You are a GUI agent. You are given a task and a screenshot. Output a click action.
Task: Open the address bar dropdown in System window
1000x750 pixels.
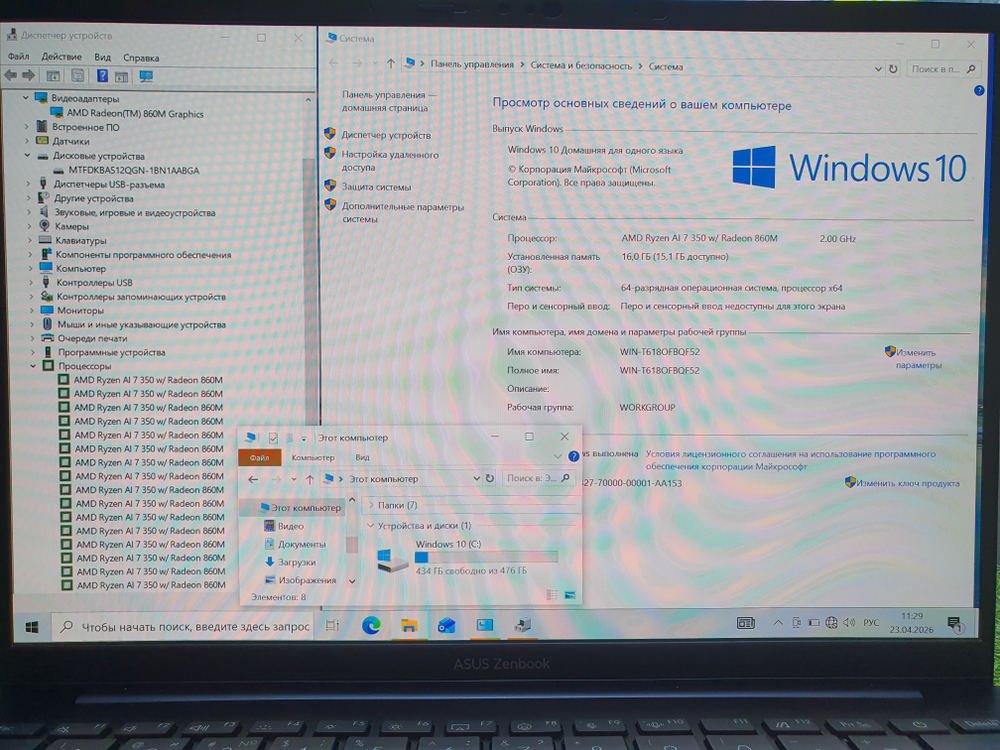(x=878, y=68)
